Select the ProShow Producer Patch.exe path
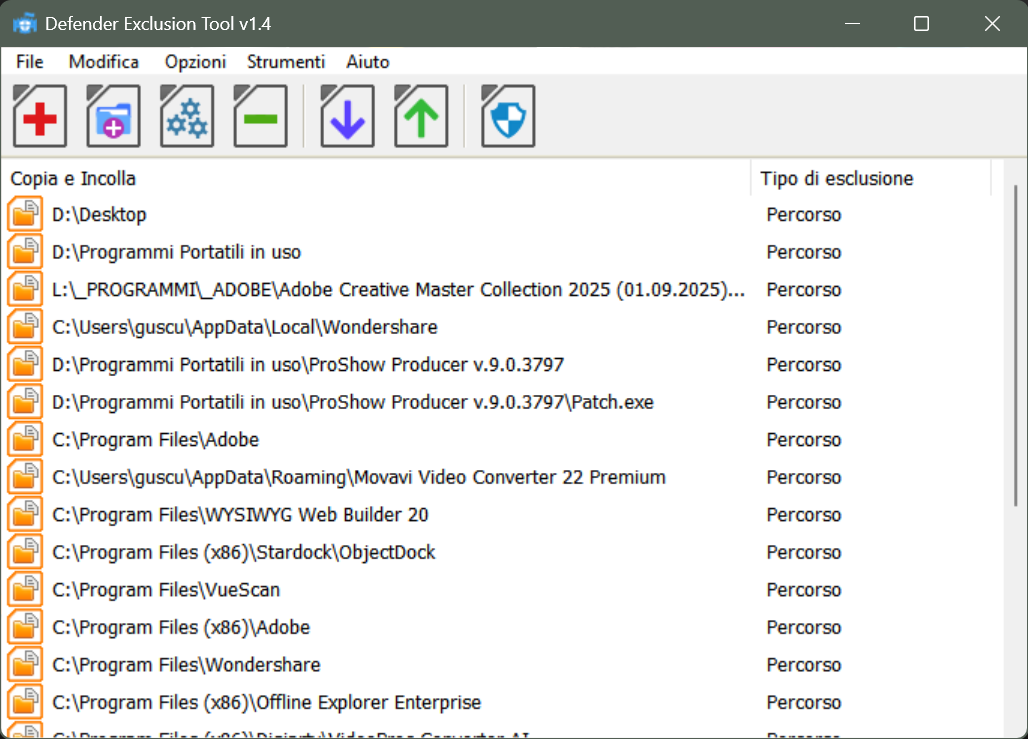The image size is (1028, 739). tap(353, 402)
